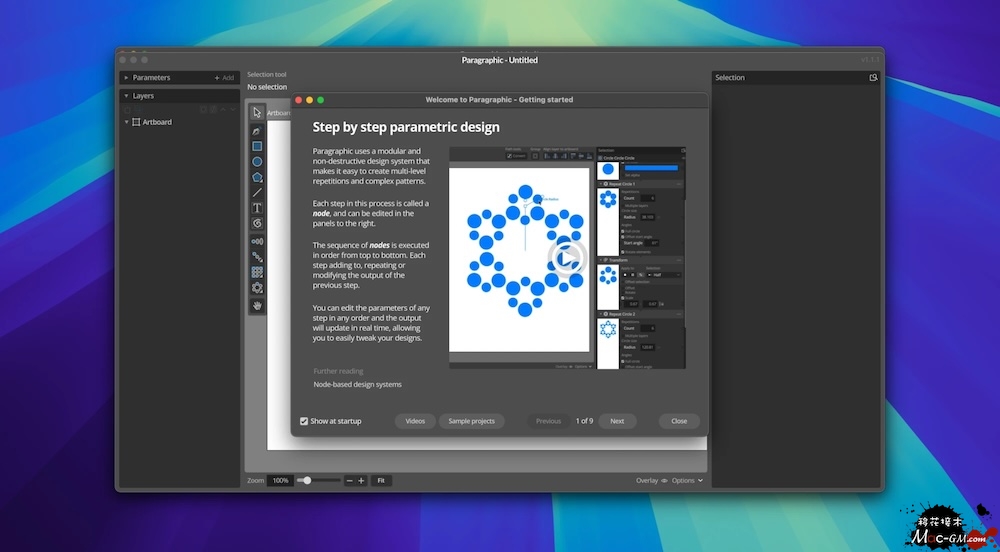Collapse the Artboard layer tree item

coord(127,122)
